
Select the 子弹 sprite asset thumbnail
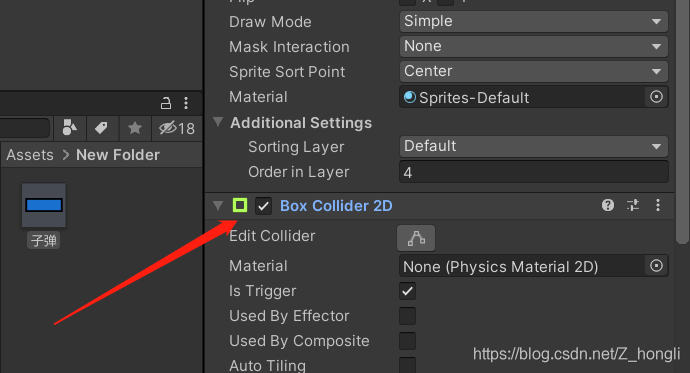44,205
